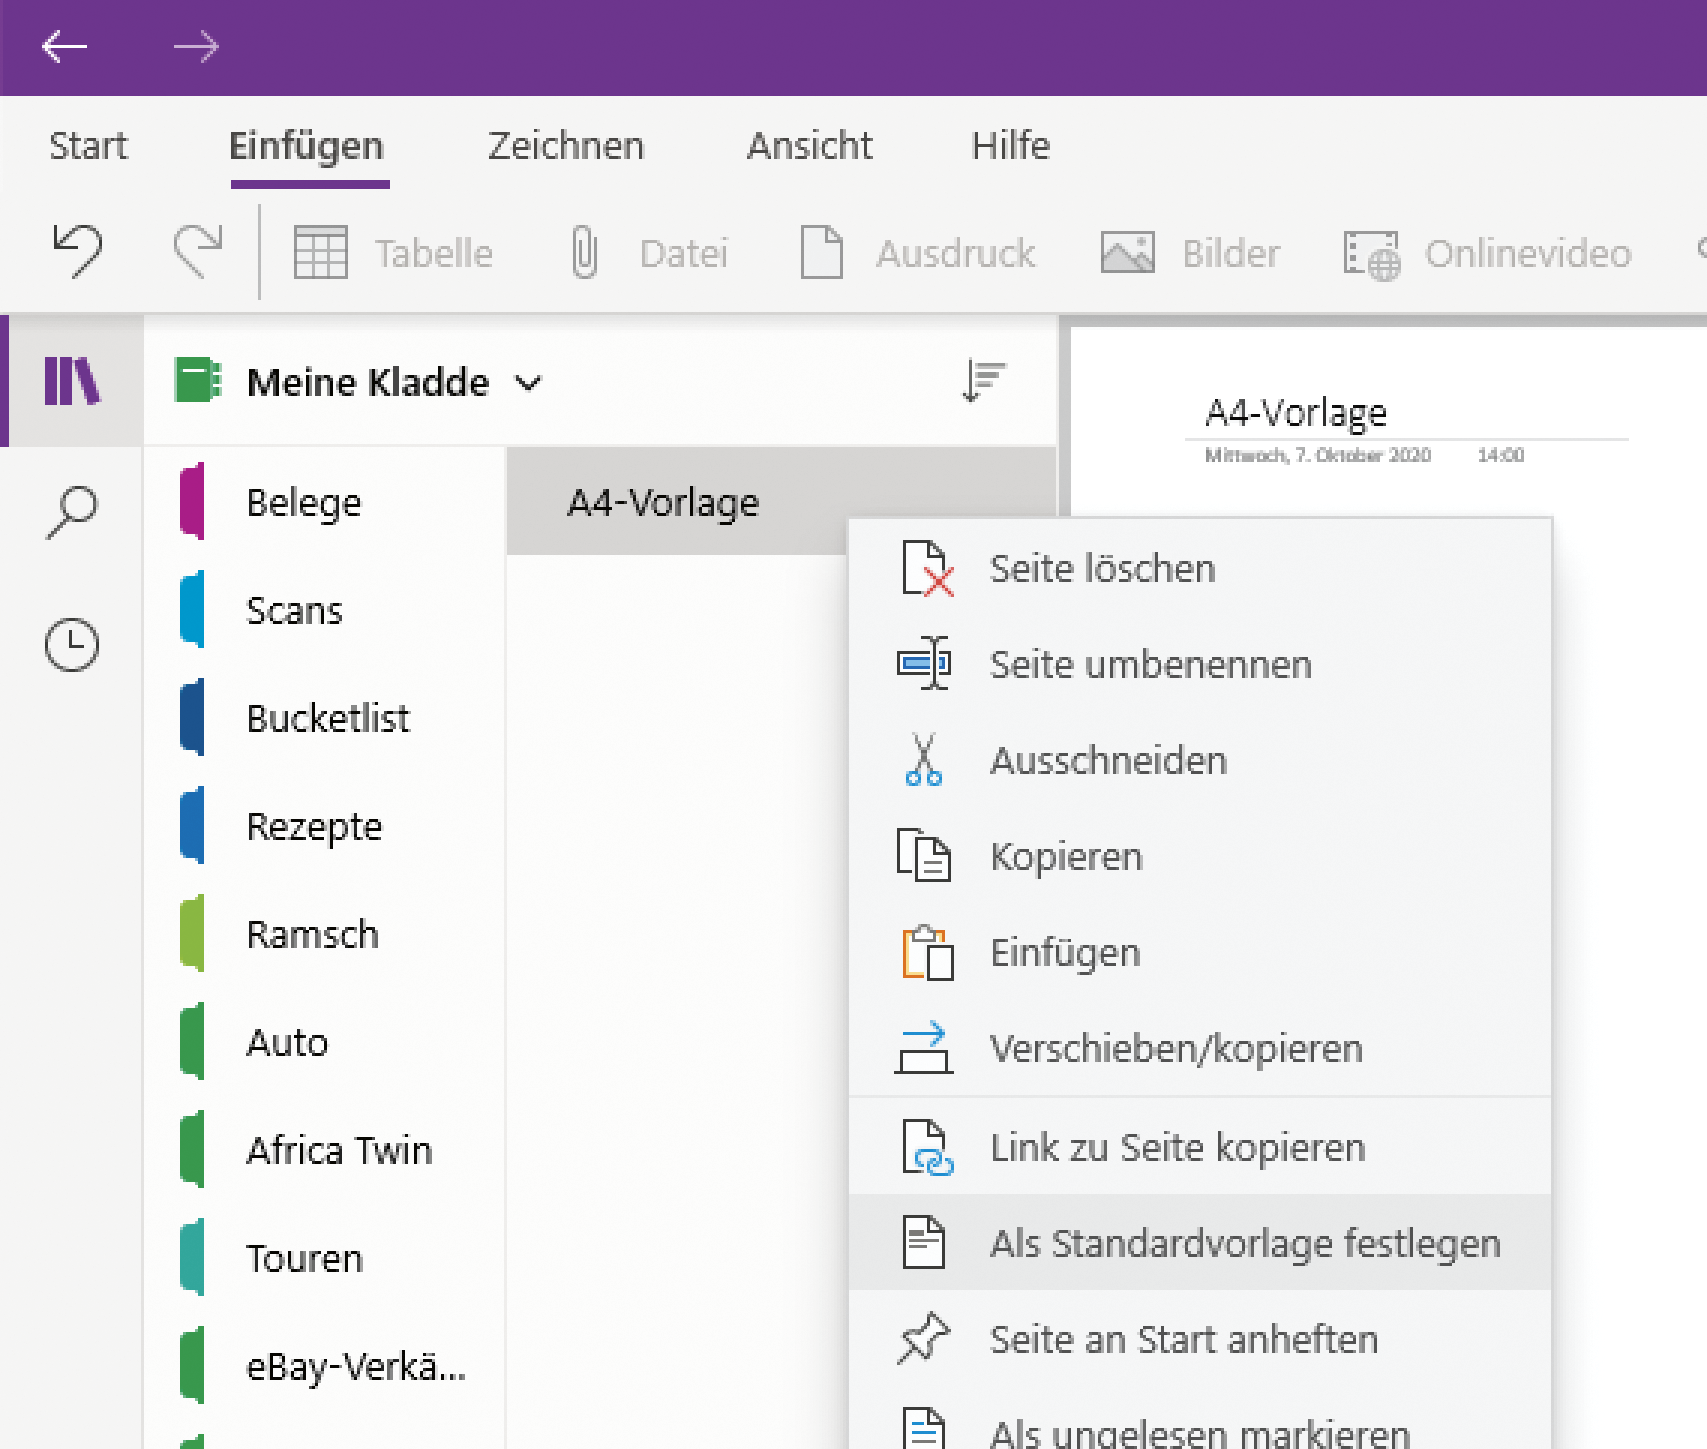Open the Belege section
1707x1449 pixels.
tap(304, 502)
